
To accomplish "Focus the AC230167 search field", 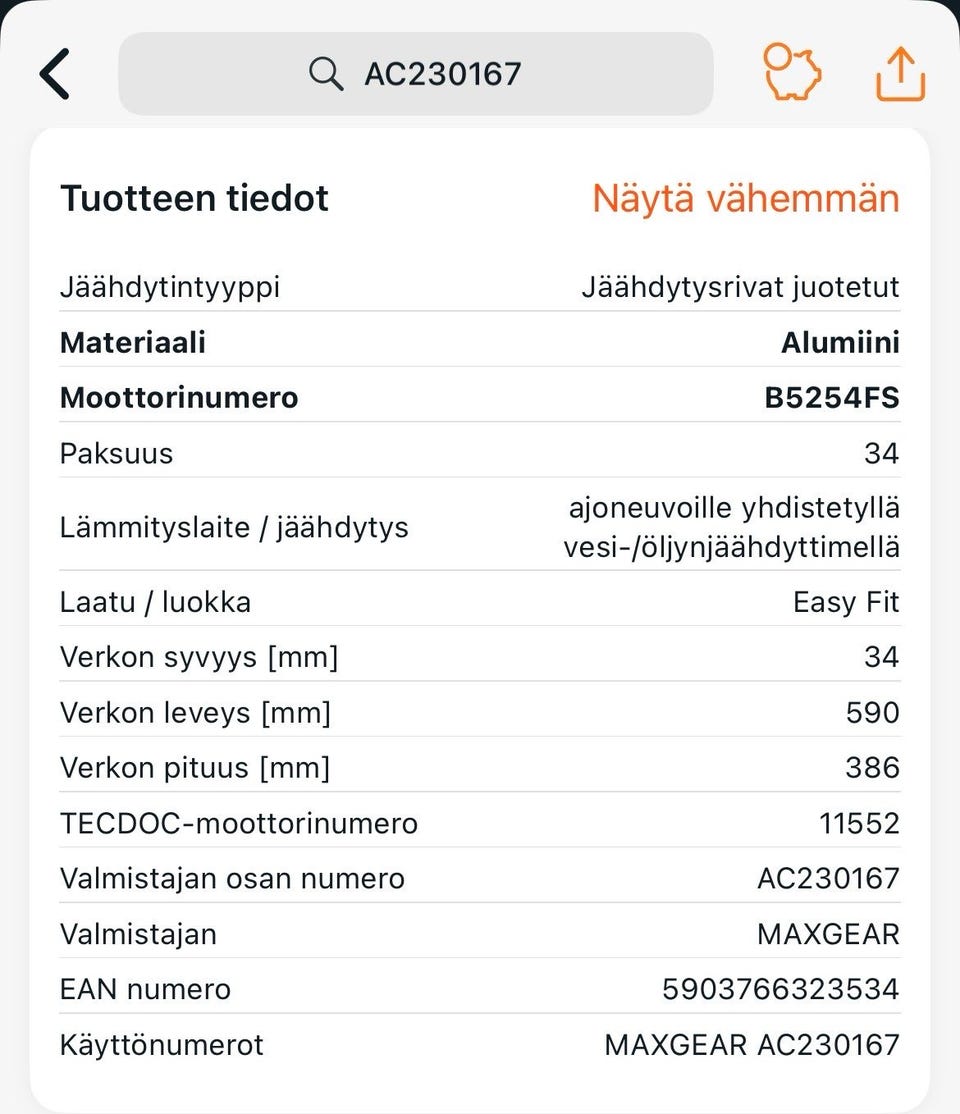I will click(x=416, y=73).
